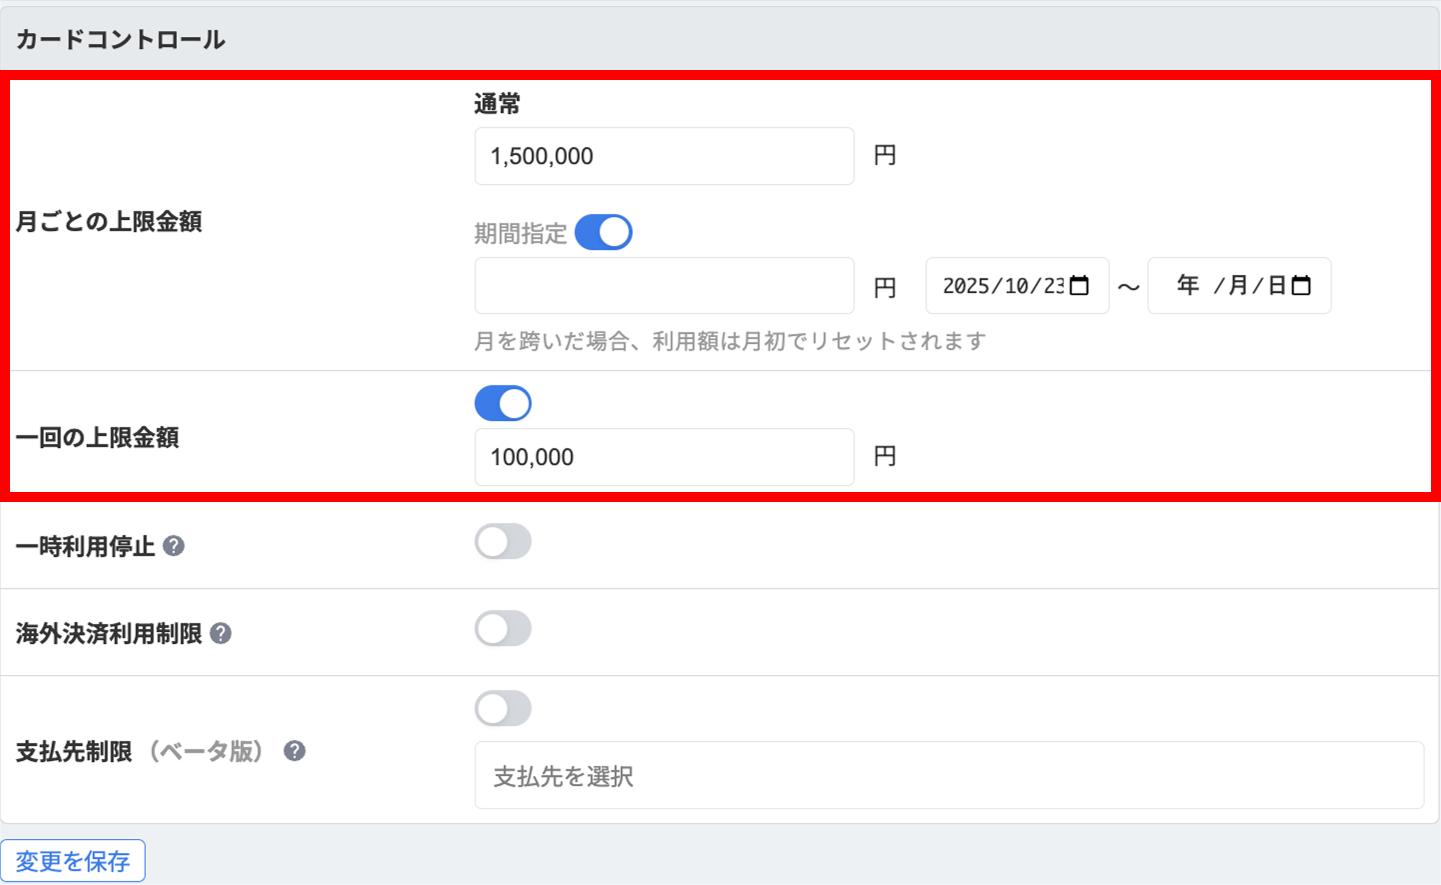
Task: Click the 2025/10/23 start date text
Action: [1002, 286]
